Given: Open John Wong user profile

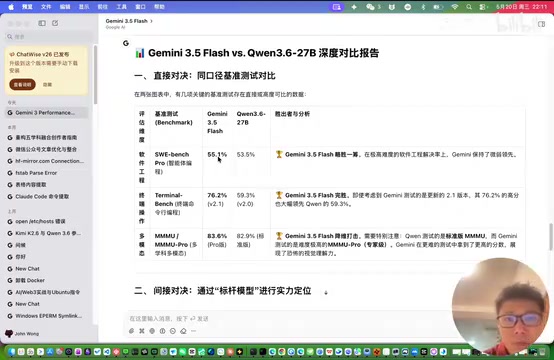Looking at the screenshot, I should click(22, 334).
